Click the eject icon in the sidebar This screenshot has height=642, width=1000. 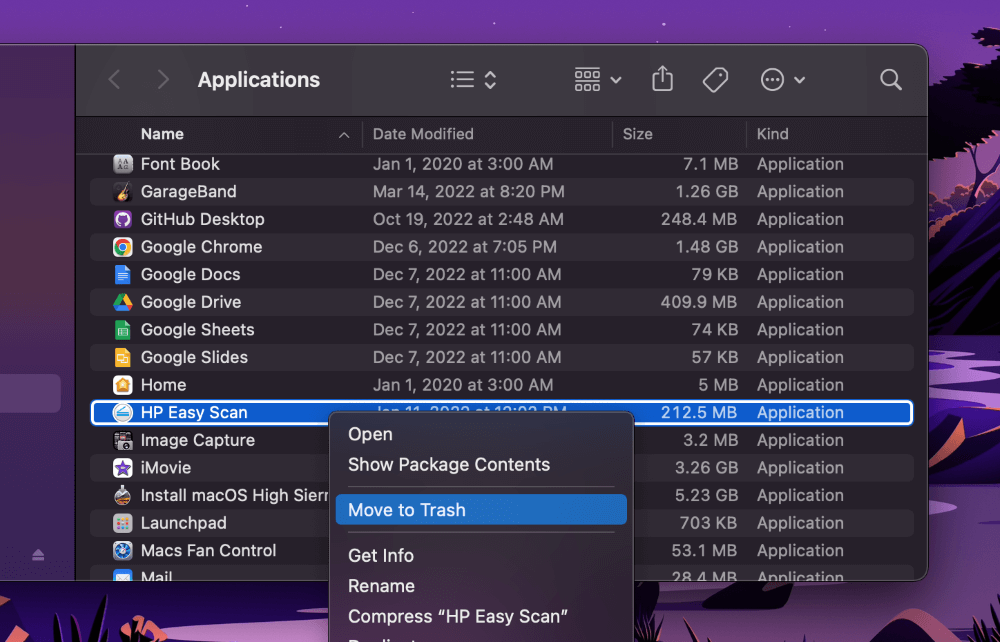click(38, 554)
